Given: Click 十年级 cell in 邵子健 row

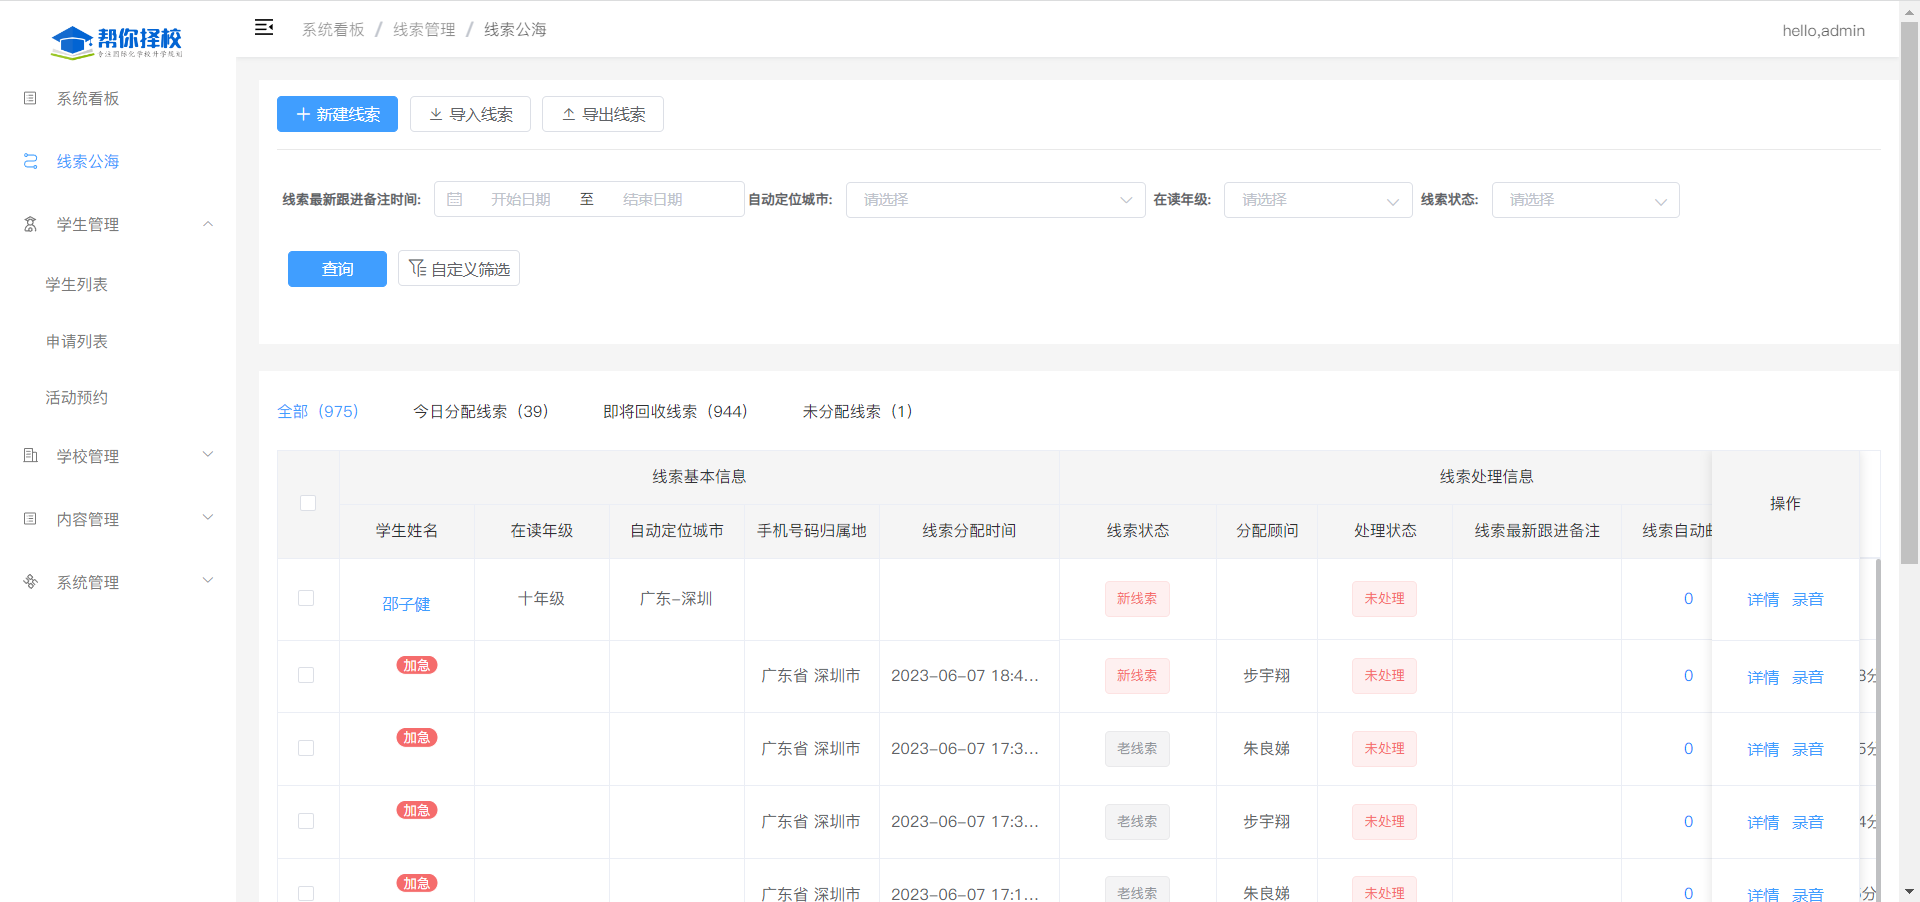Looking at the screenshot, I should (541, 599).
